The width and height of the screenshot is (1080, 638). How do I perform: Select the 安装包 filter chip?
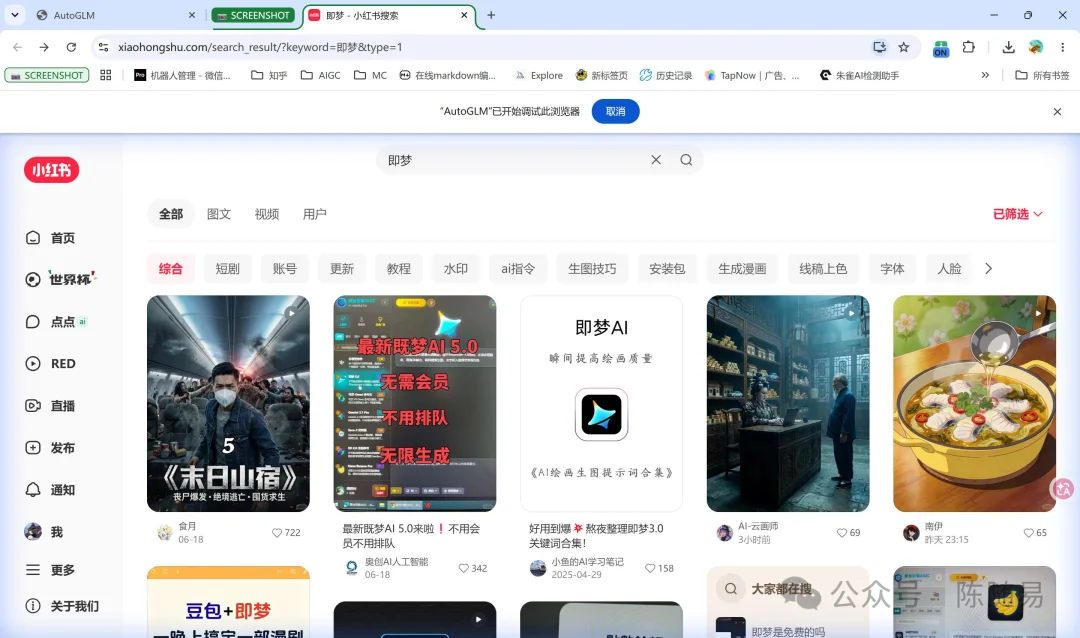coord(667,269)
